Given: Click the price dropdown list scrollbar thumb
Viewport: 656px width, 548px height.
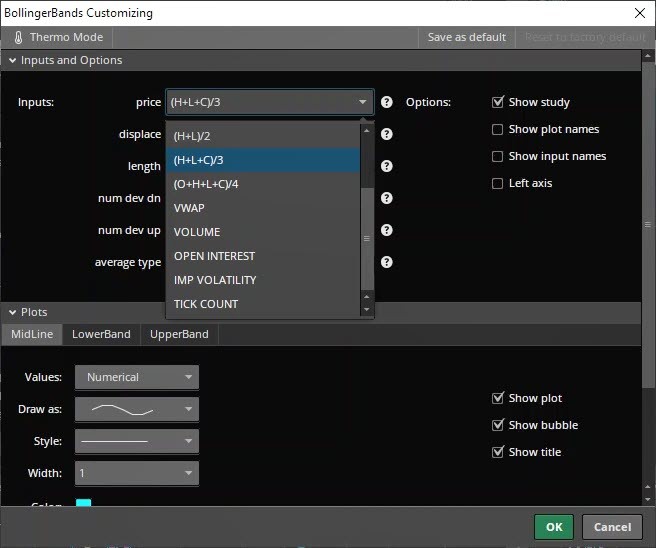Looking at the screenshot, I should point(367,238).
